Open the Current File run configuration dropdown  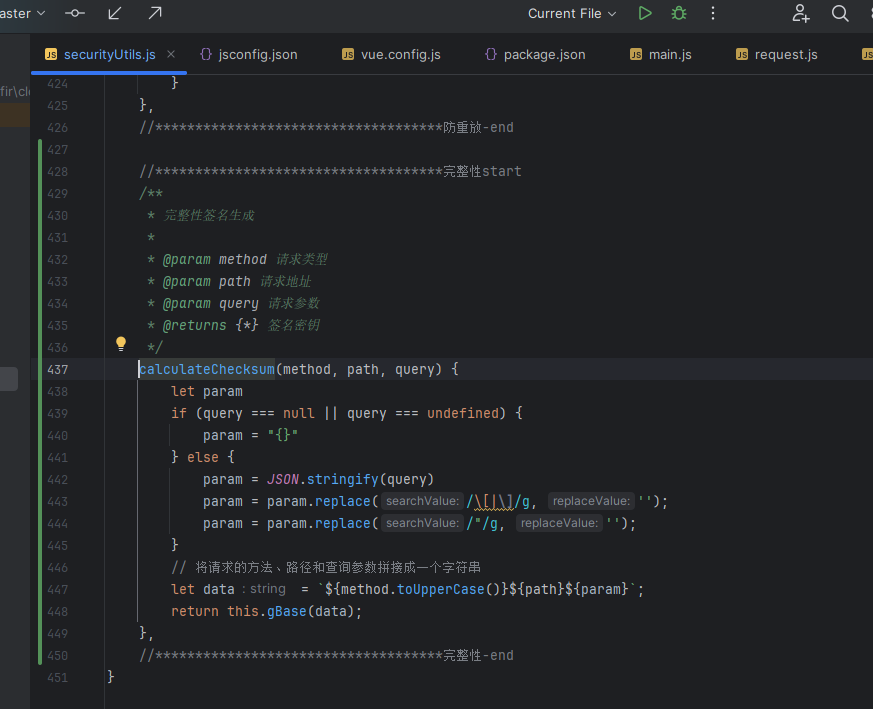[x=572, y=13]
